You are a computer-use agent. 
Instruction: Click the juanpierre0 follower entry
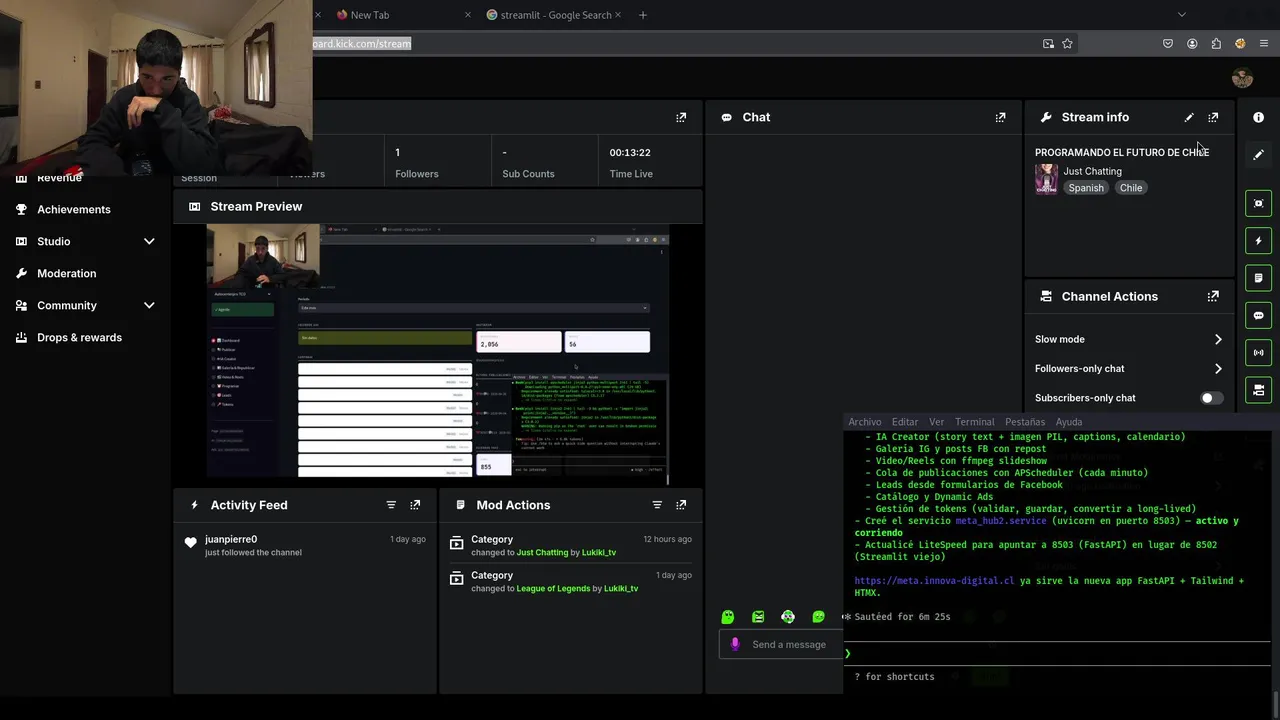306,545
